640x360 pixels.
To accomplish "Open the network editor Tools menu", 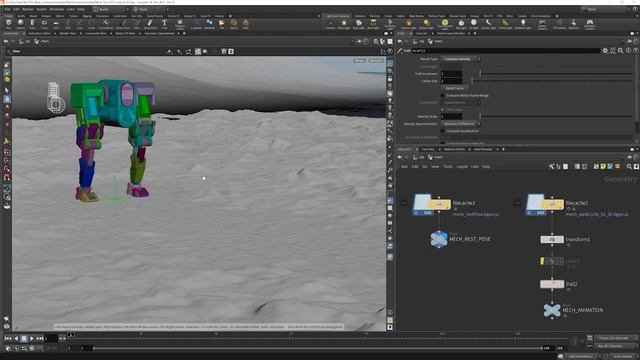I will click(x=448, y=167).
